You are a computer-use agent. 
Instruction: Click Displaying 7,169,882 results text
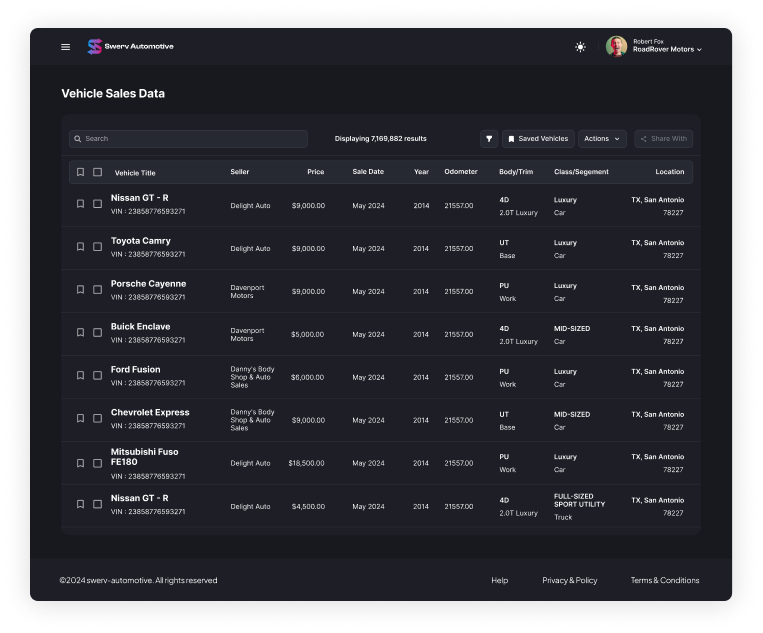click(x=381, y=139)
